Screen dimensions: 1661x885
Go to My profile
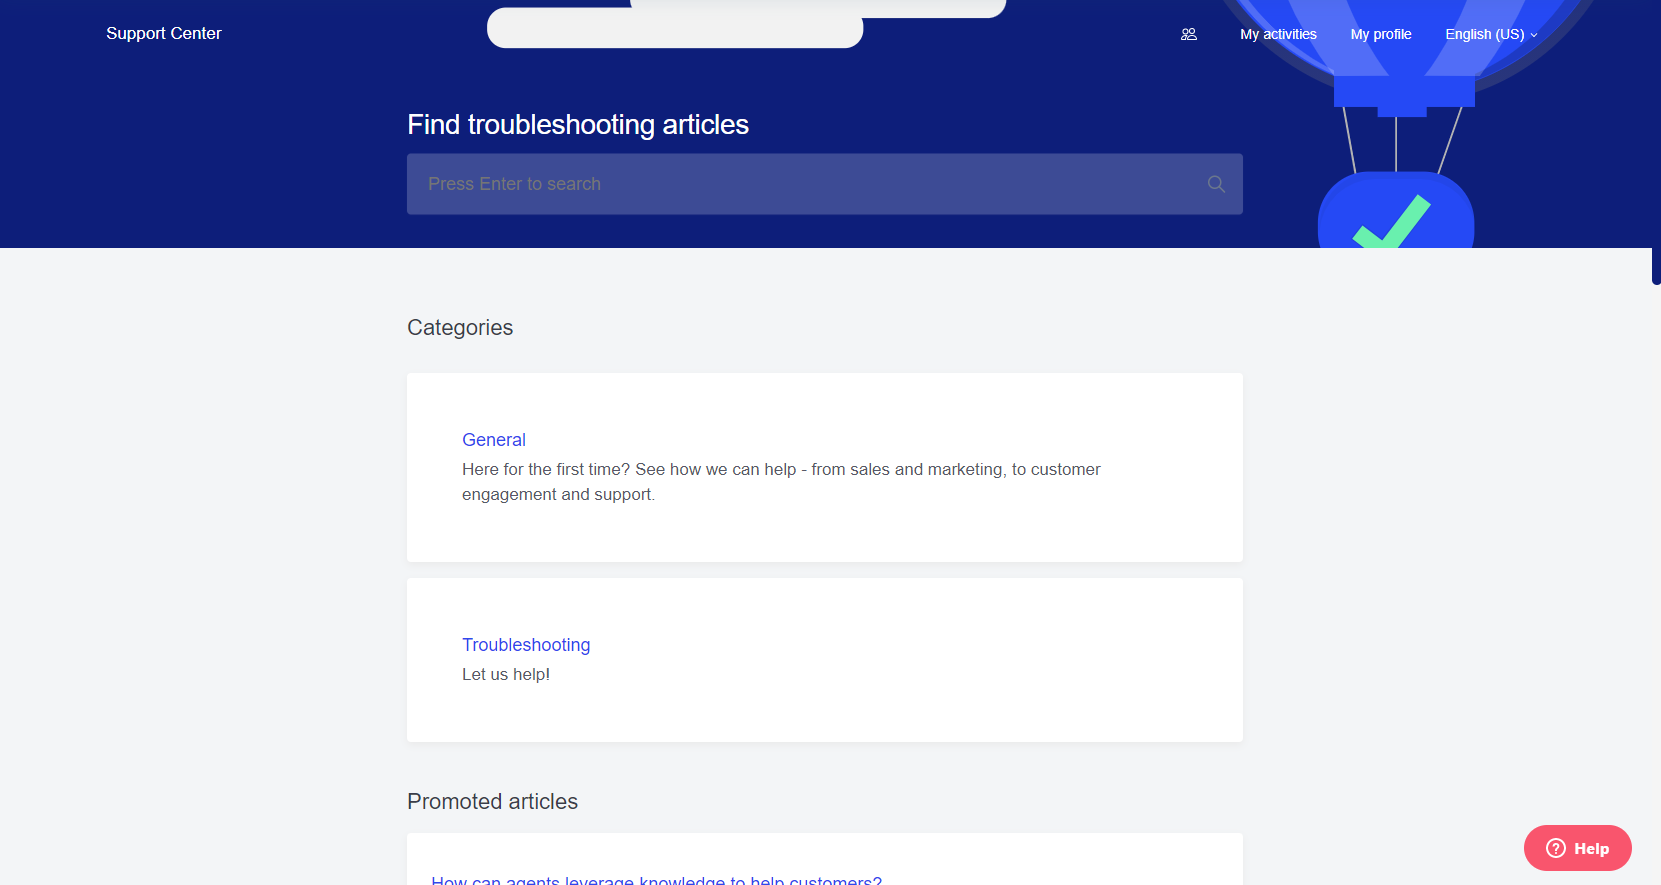coord(1380,34)
